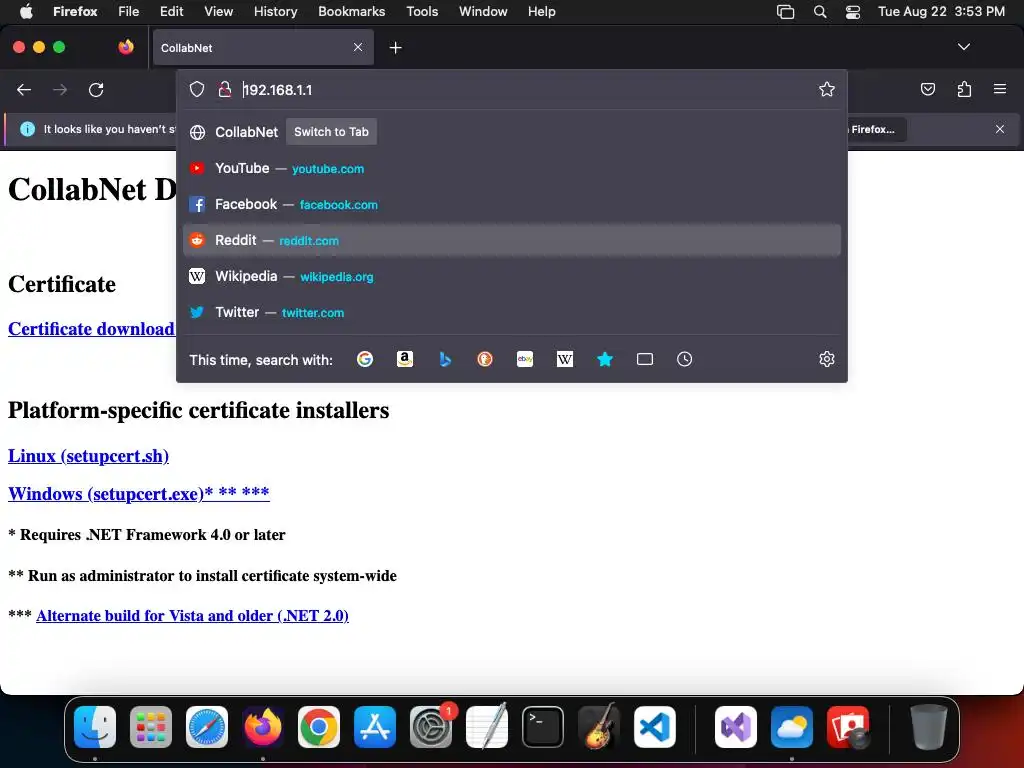The image size is (1024, 768).
Task: Open System Settings in dock
Action: [431, 727]
